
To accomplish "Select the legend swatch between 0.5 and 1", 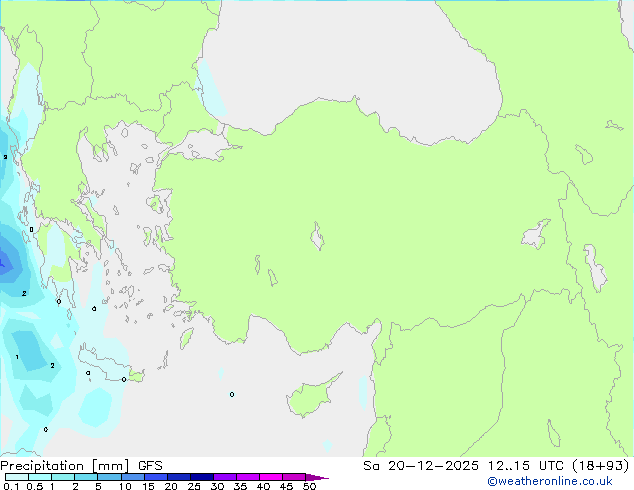I will [40, 477].
